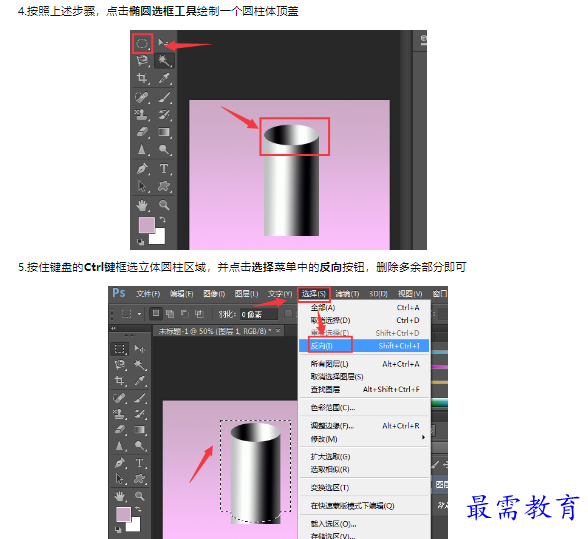Select the Rectangular Marquee tool in lower screenshot

click(120, 349)
